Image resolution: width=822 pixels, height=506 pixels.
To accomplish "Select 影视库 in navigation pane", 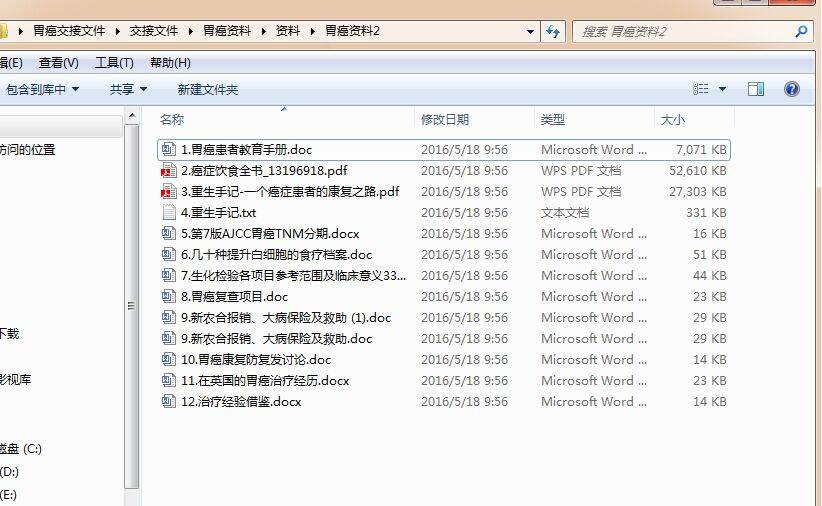I will tap(16, 379).
